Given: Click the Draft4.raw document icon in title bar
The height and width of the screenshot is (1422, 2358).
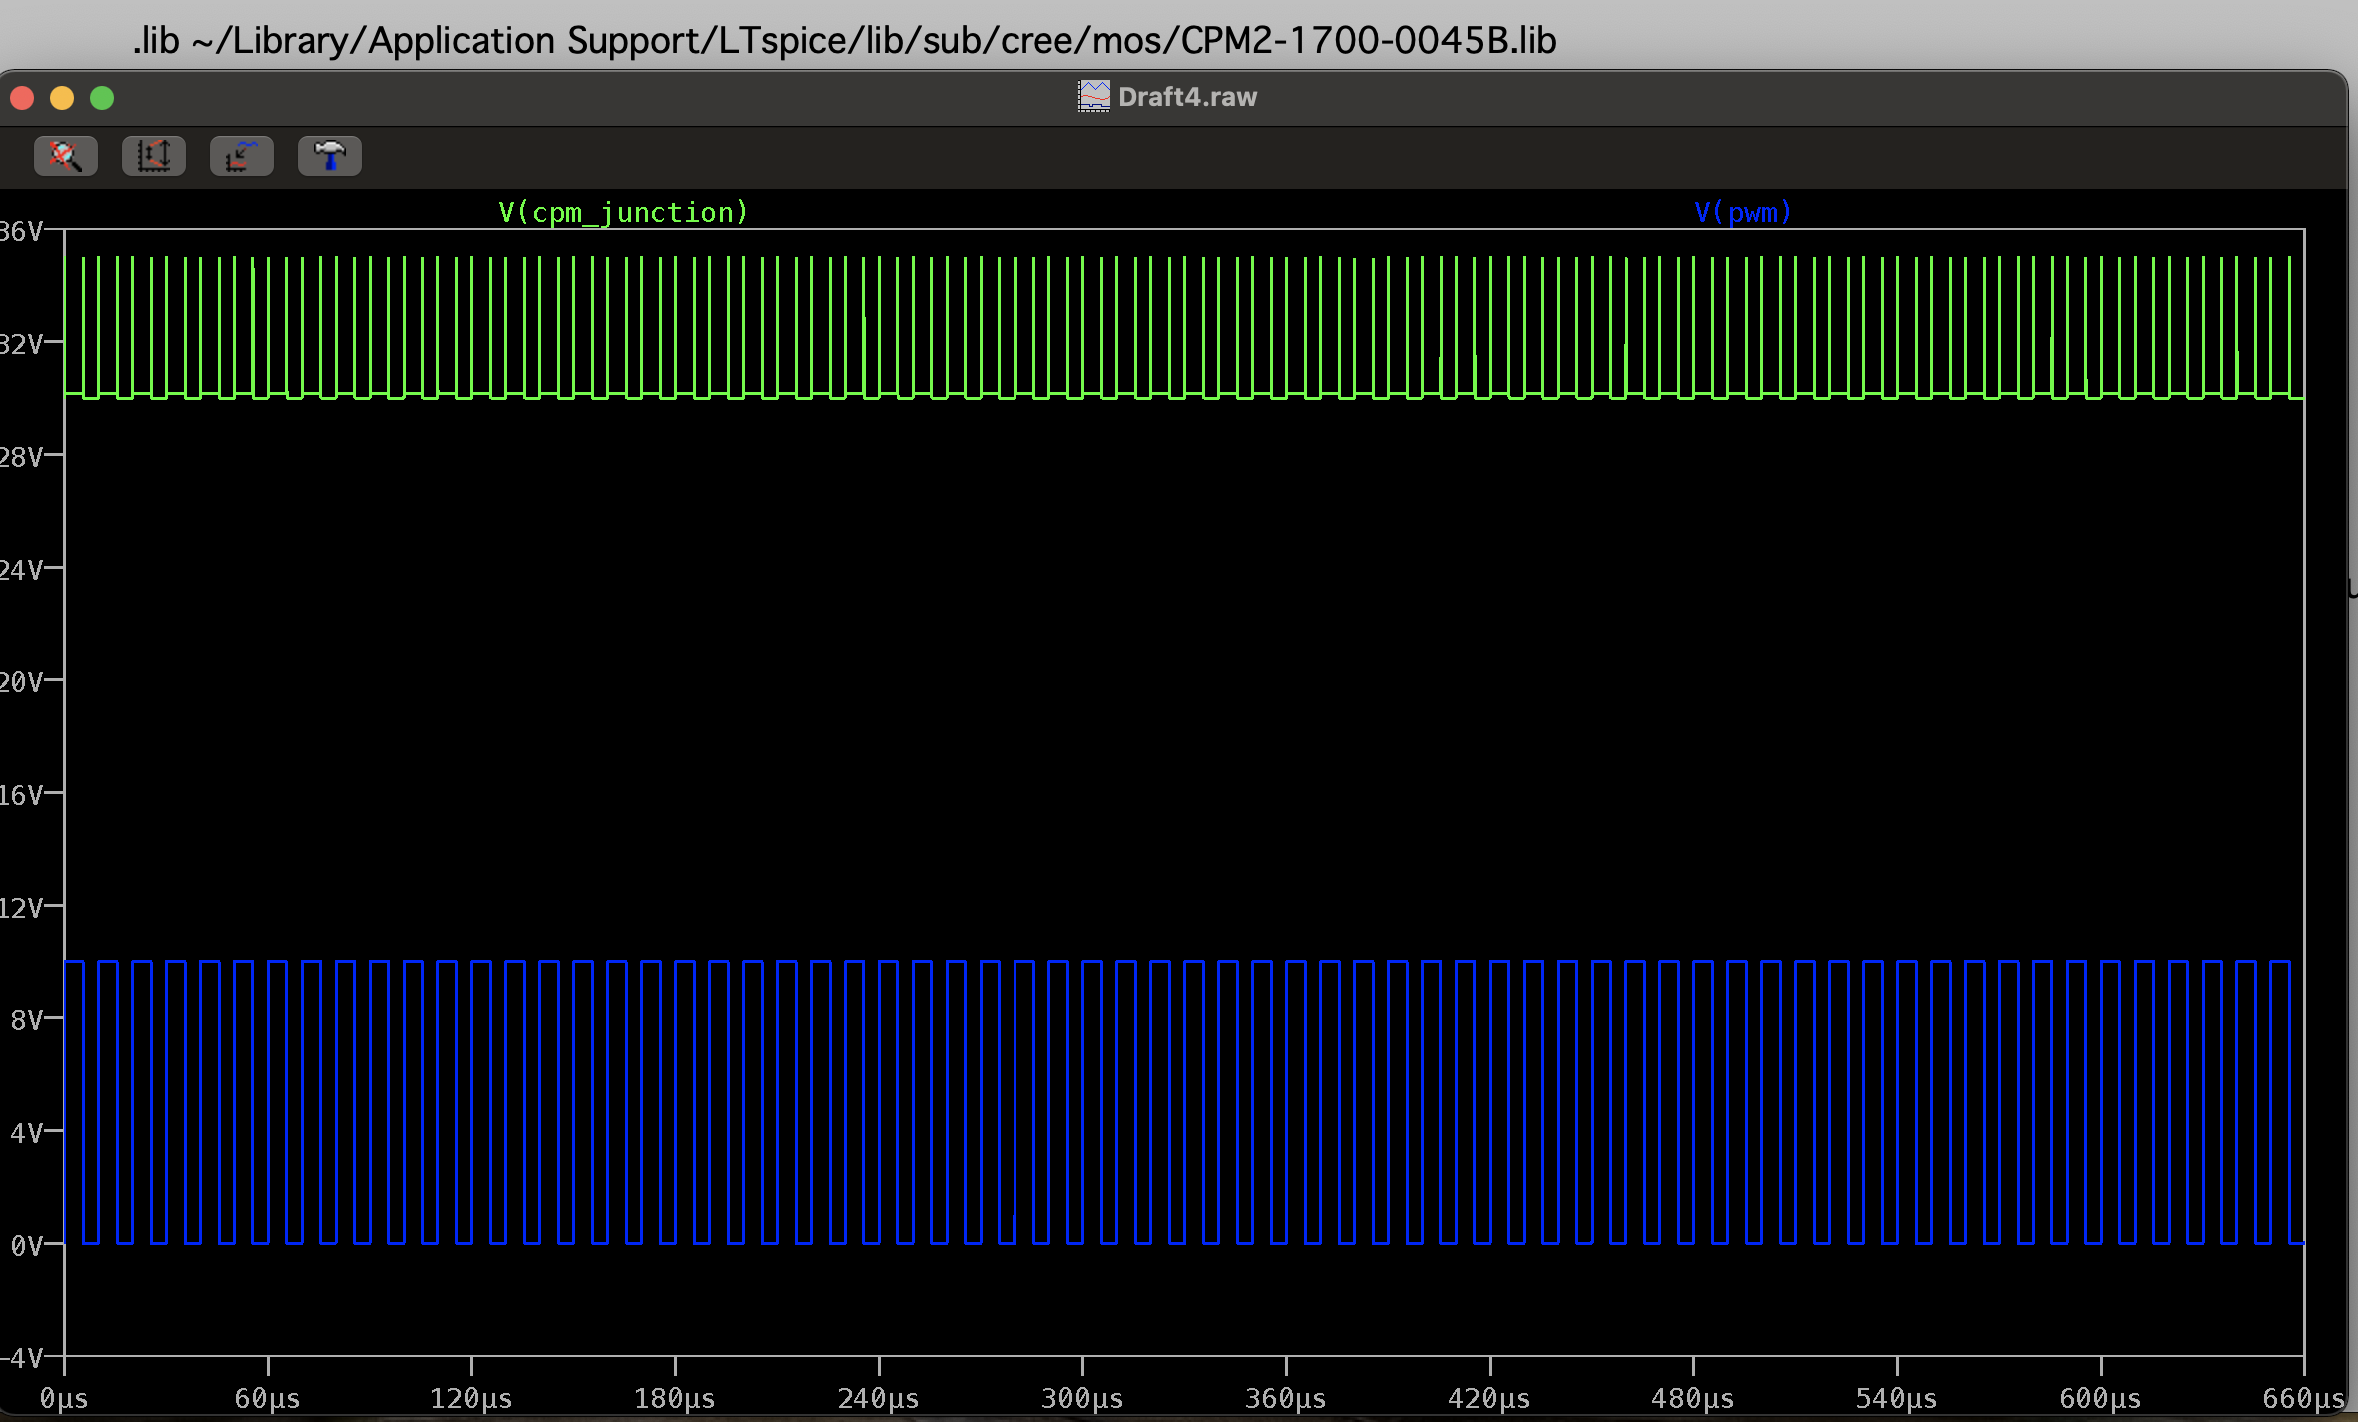Looking at the screenshot, I should [x=1094, y=97].
